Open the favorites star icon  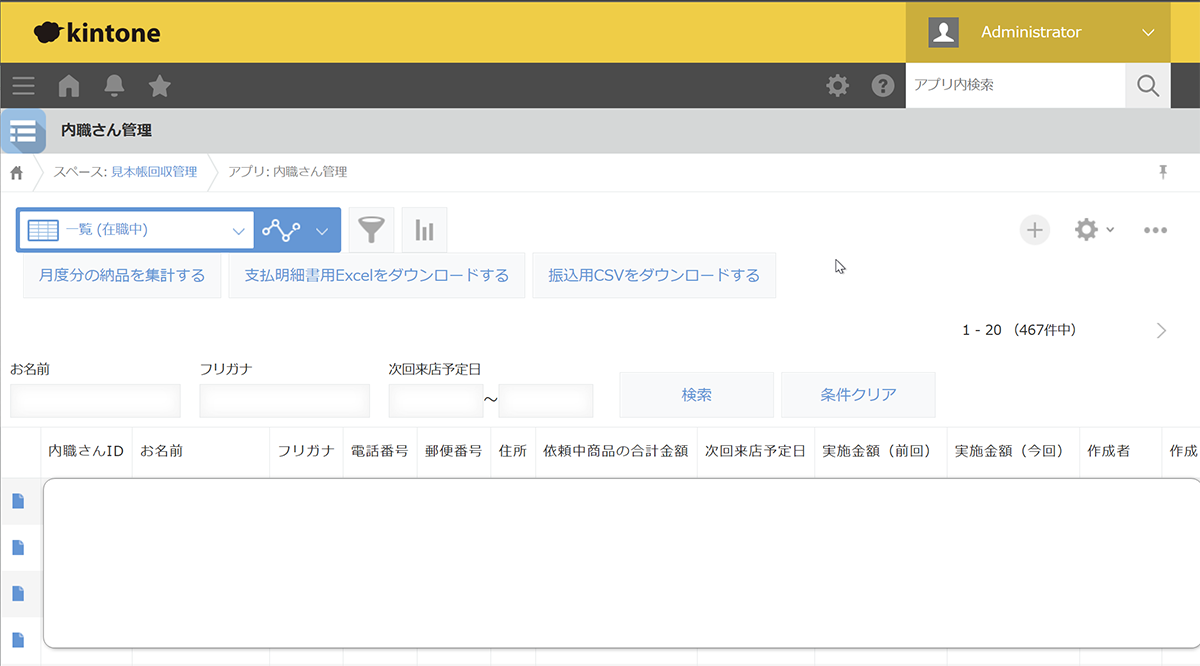click(160, 86)
